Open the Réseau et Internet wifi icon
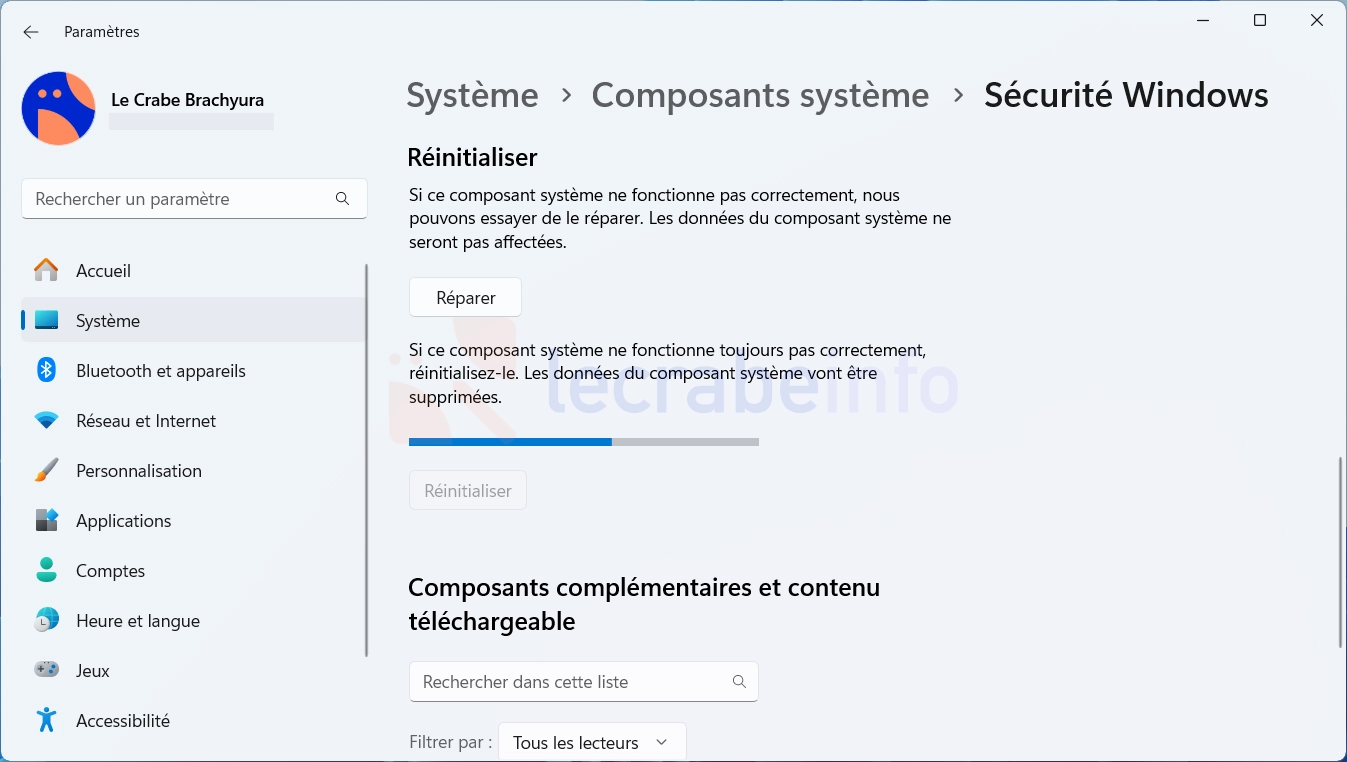Screen dimensions: 1347x762 (x=46, y=421)
